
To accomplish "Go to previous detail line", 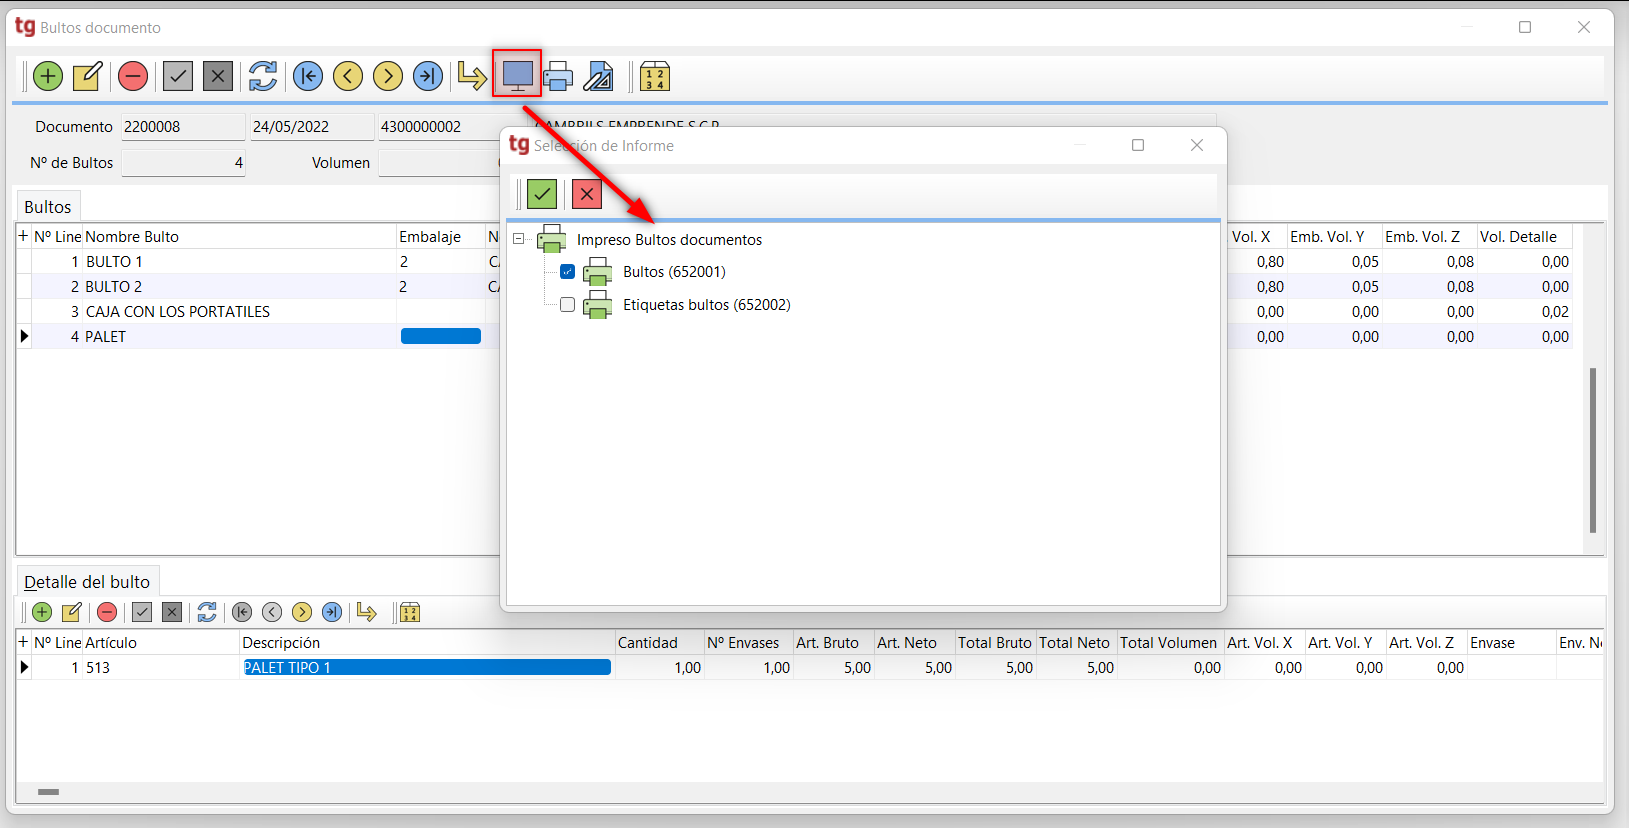I will 272,612.
